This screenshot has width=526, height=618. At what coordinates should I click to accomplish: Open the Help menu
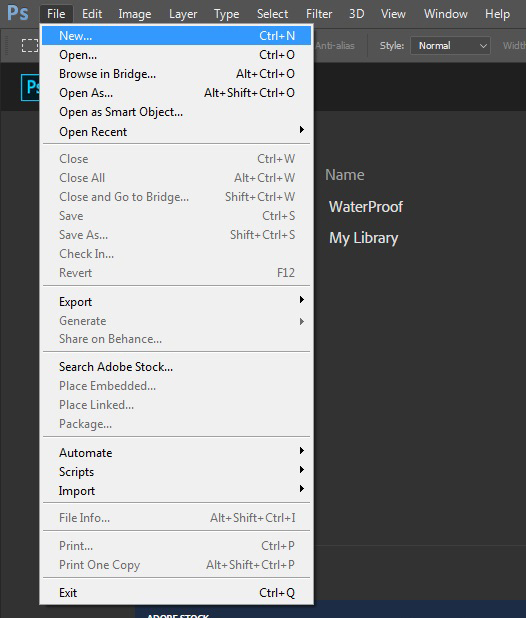pos(497,14)
